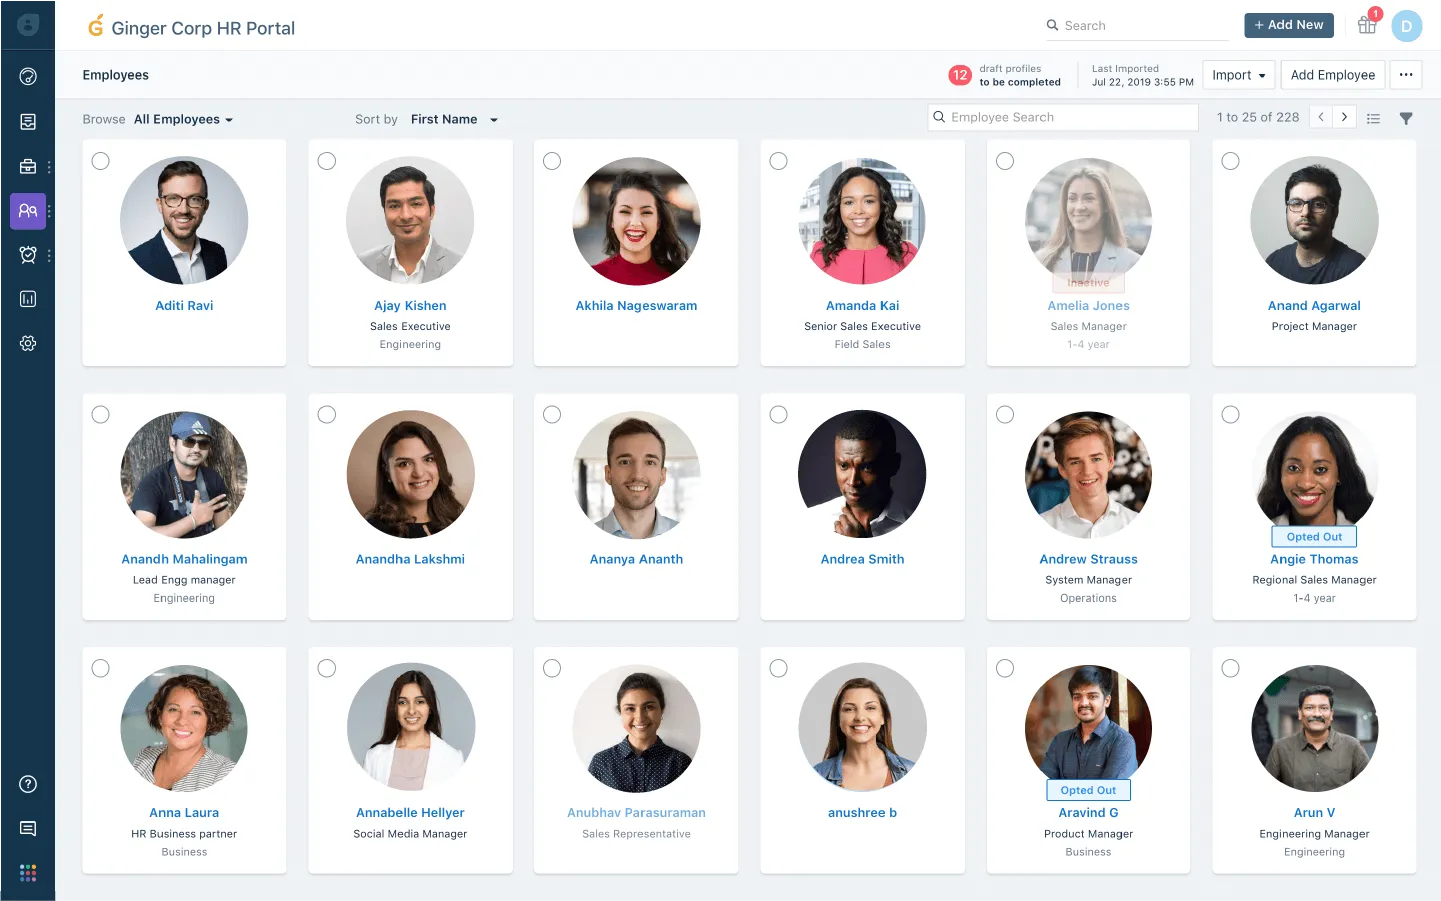Go to next page of employees
This screenshot has width=1441, height=901.
(x=1345, y=117)
